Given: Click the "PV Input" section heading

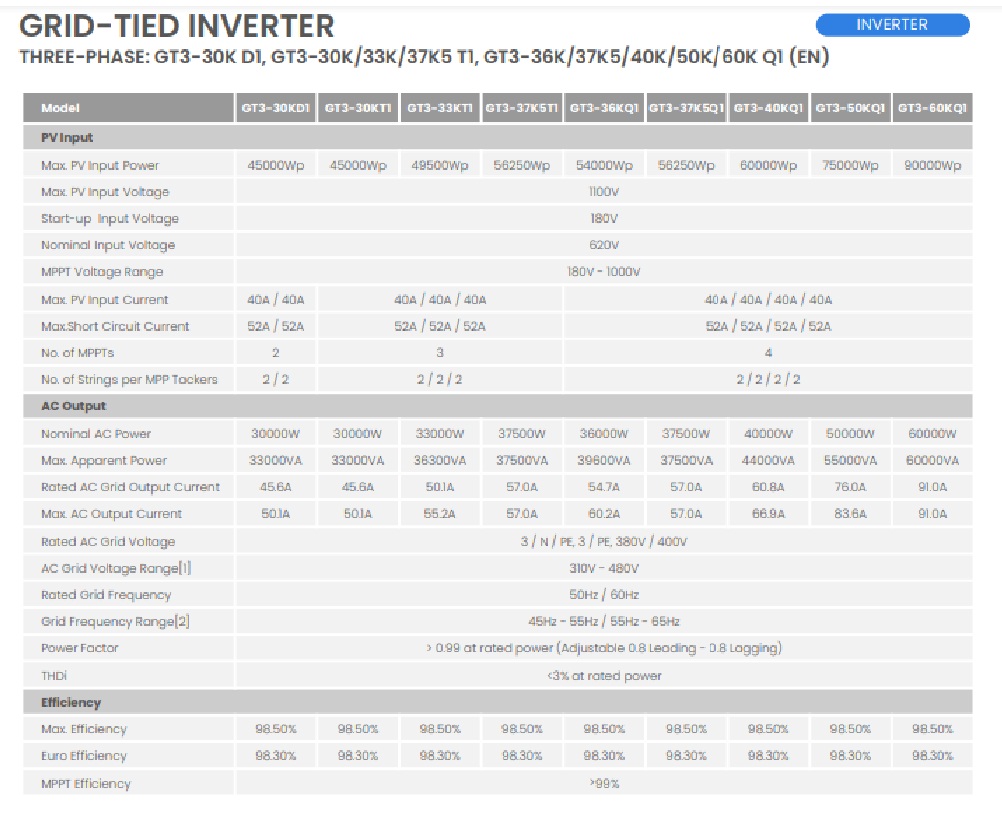Looking at the screenshot, I should click(x=67, y=137).
